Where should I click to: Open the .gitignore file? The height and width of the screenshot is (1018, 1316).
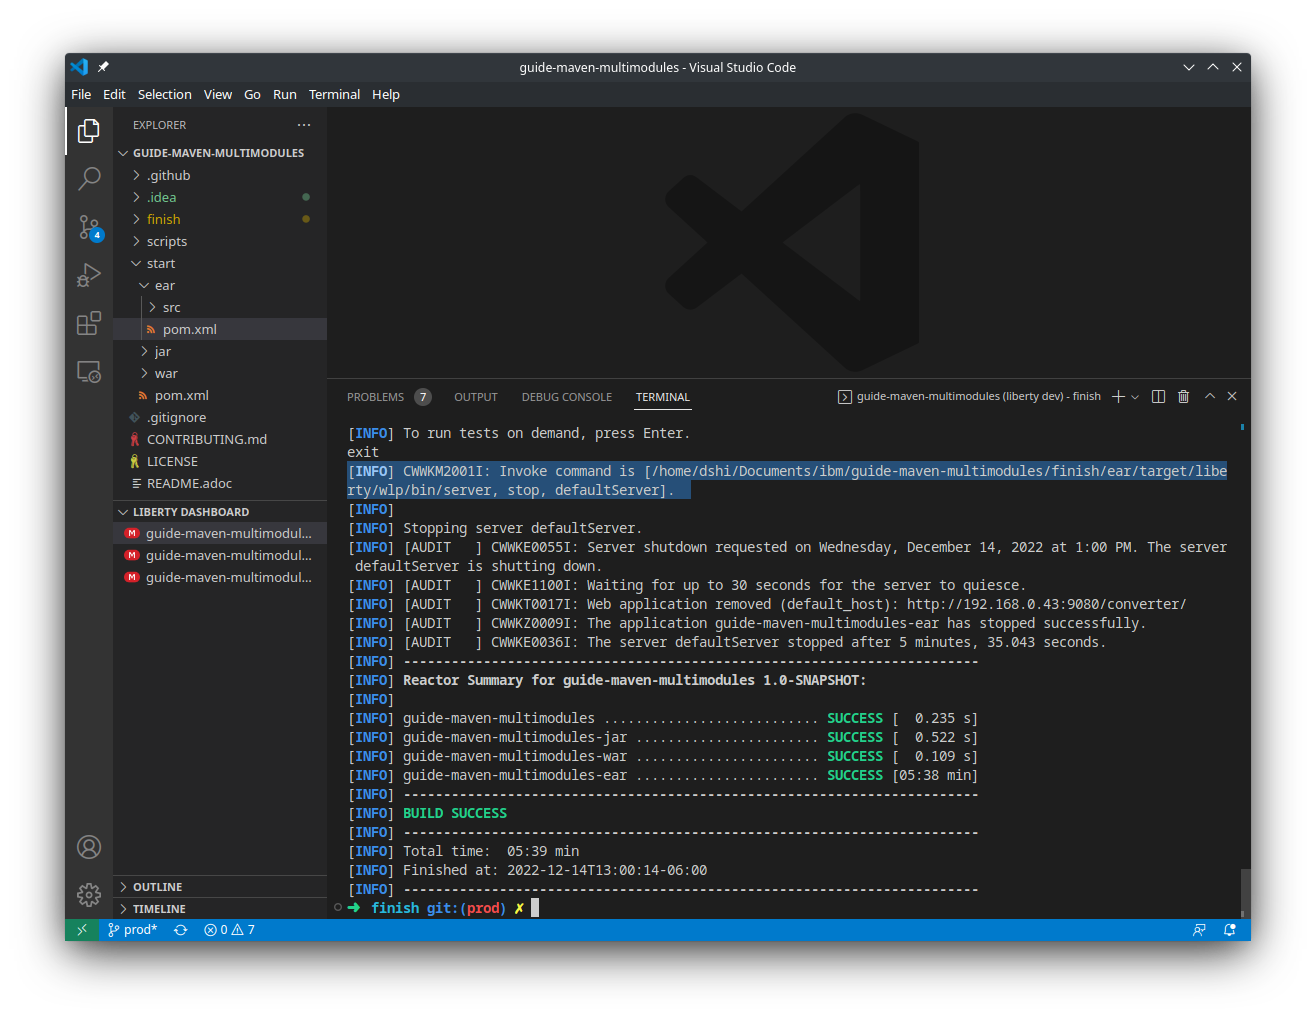(x=220, y=417)
